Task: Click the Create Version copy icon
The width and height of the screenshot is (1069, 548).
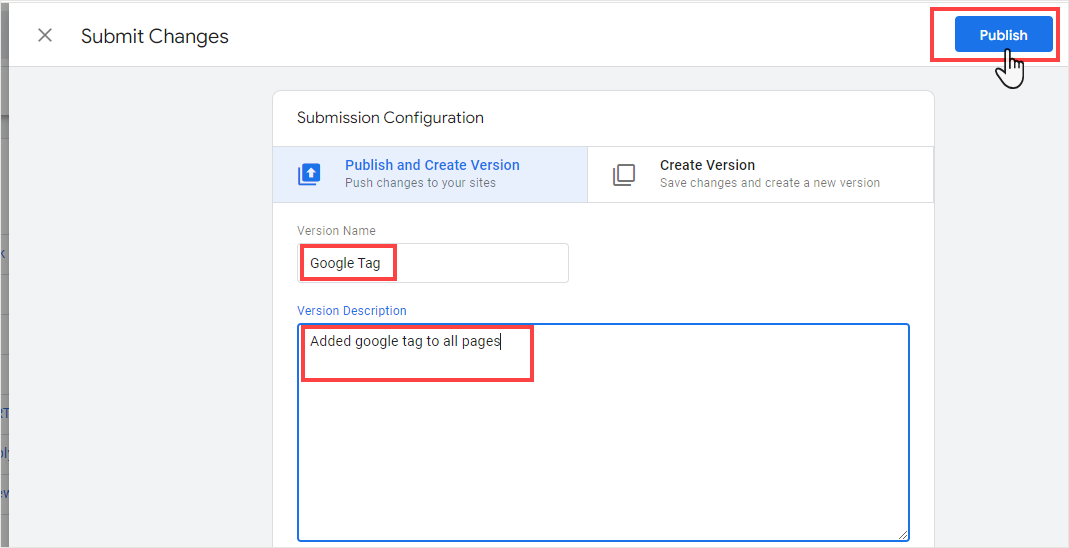Action: coord(624,174)
